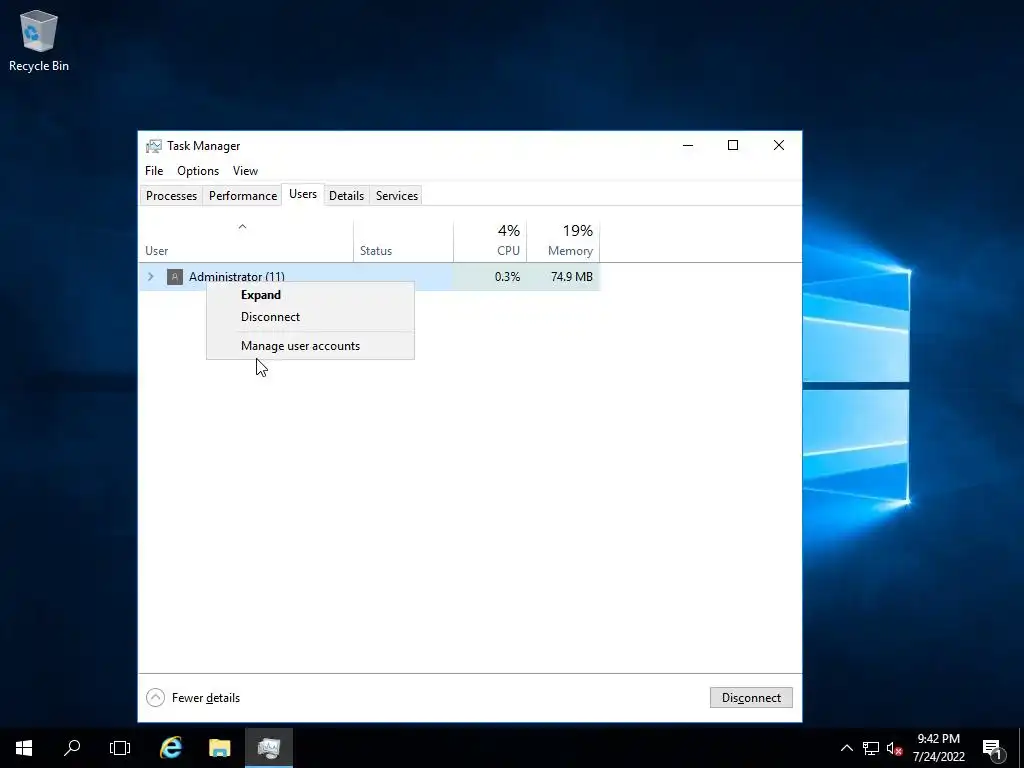Click the Fewer details circle arrow icon

pos(155,697)
